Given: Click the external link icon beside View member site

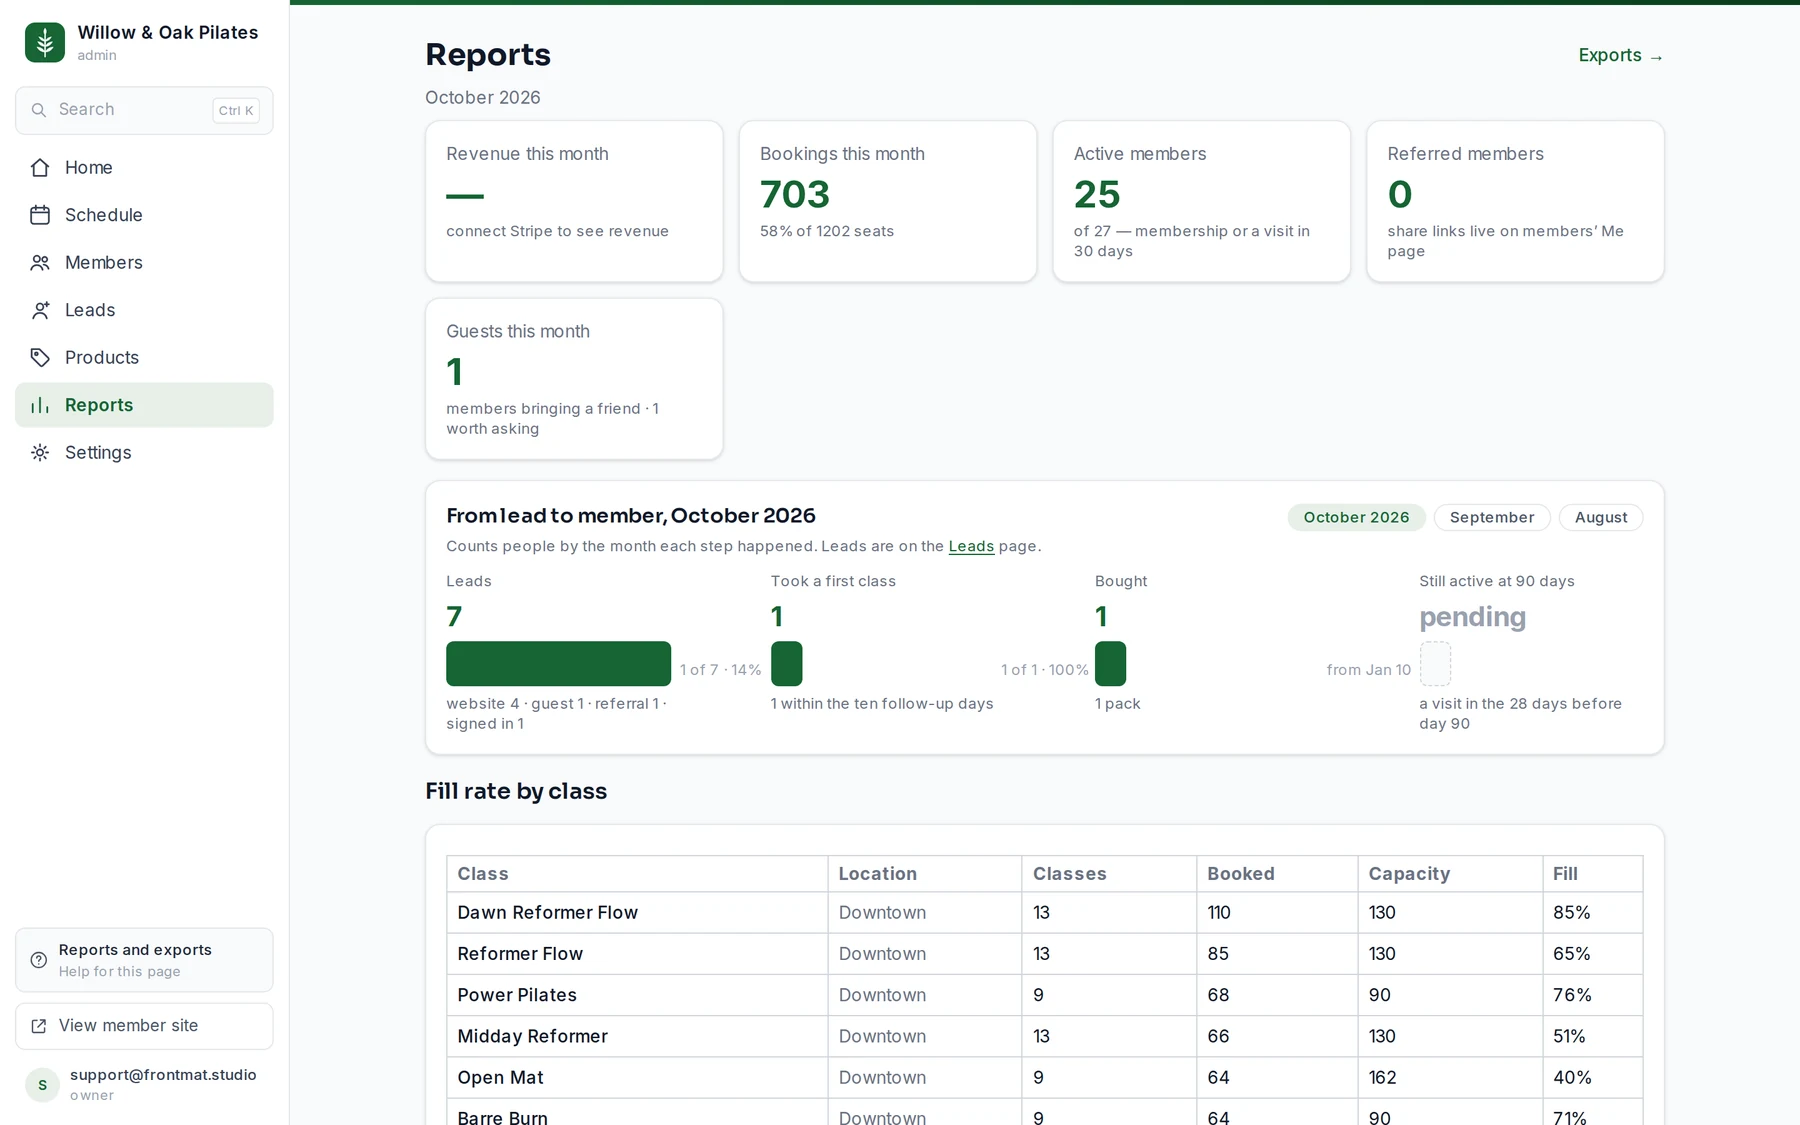Looking at the screenshot, I should click(39, 1026).
